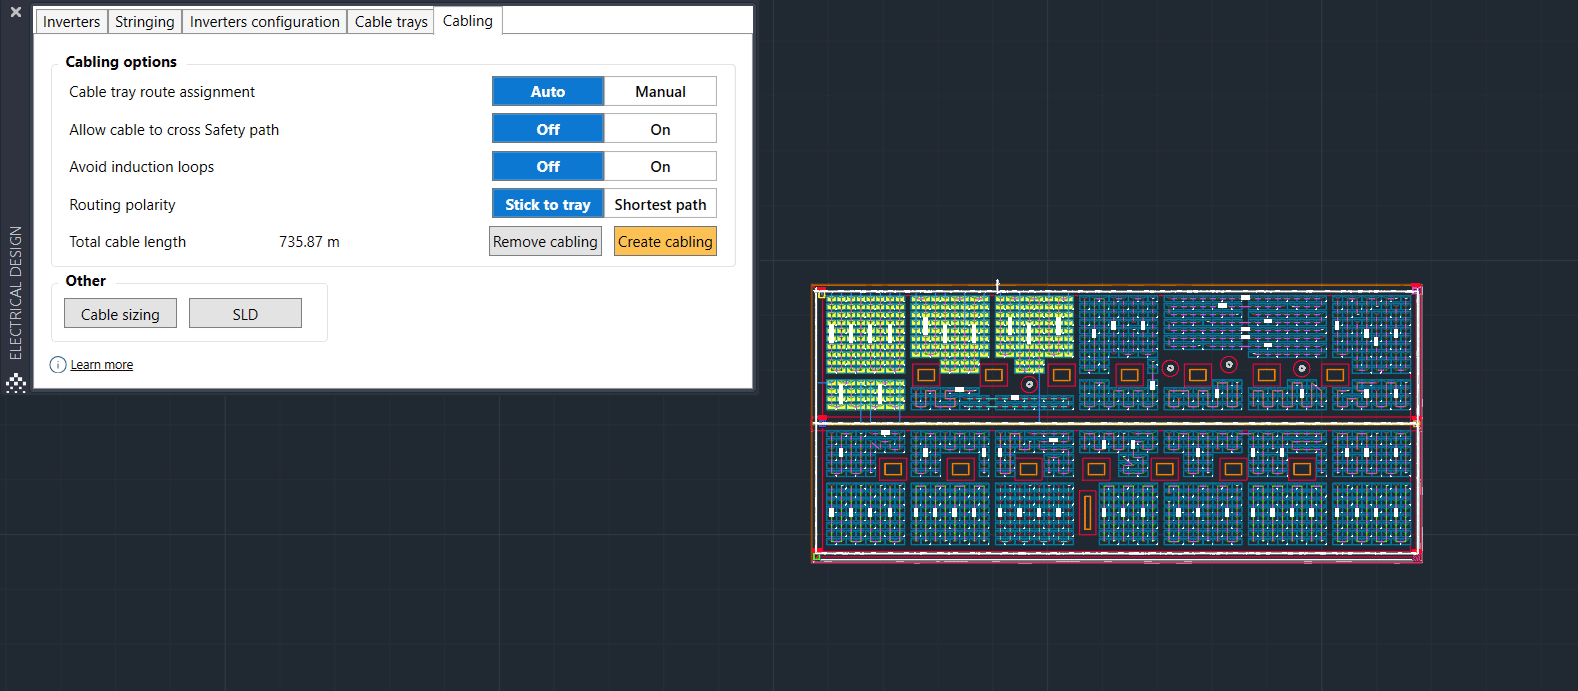Select the tall vertical orange inverter symbol
The height and width of the screenshot is (691, 1578).
pos(1087,513)
